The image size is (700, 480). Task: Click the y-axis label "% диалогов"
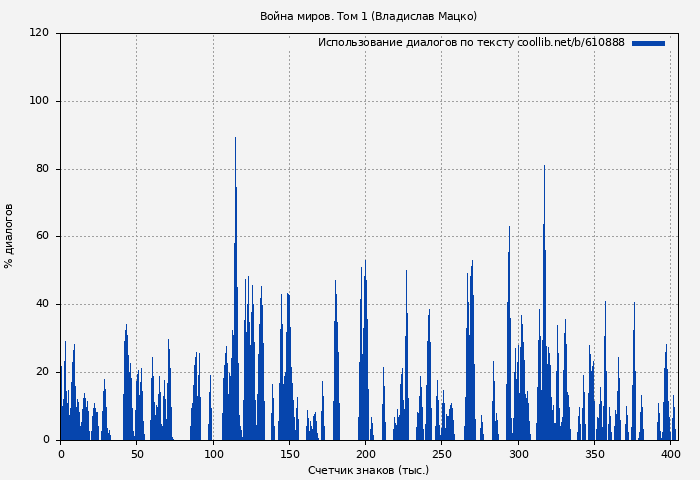pyautogui.click(x=9, y=236)
